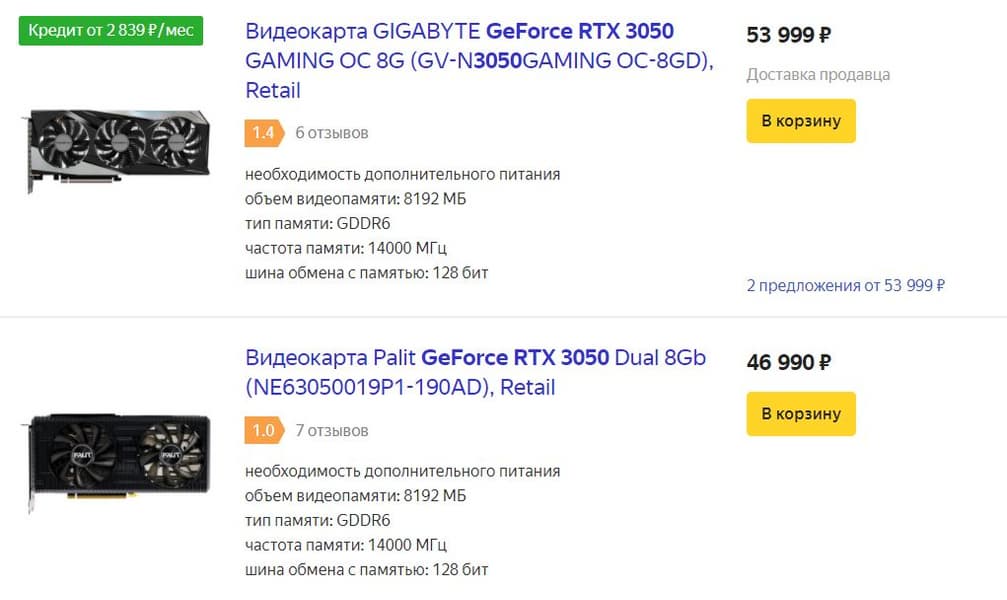Click the orange 1.4 rating badge
Screen dimensions: 1007x600
click(263, 133)
